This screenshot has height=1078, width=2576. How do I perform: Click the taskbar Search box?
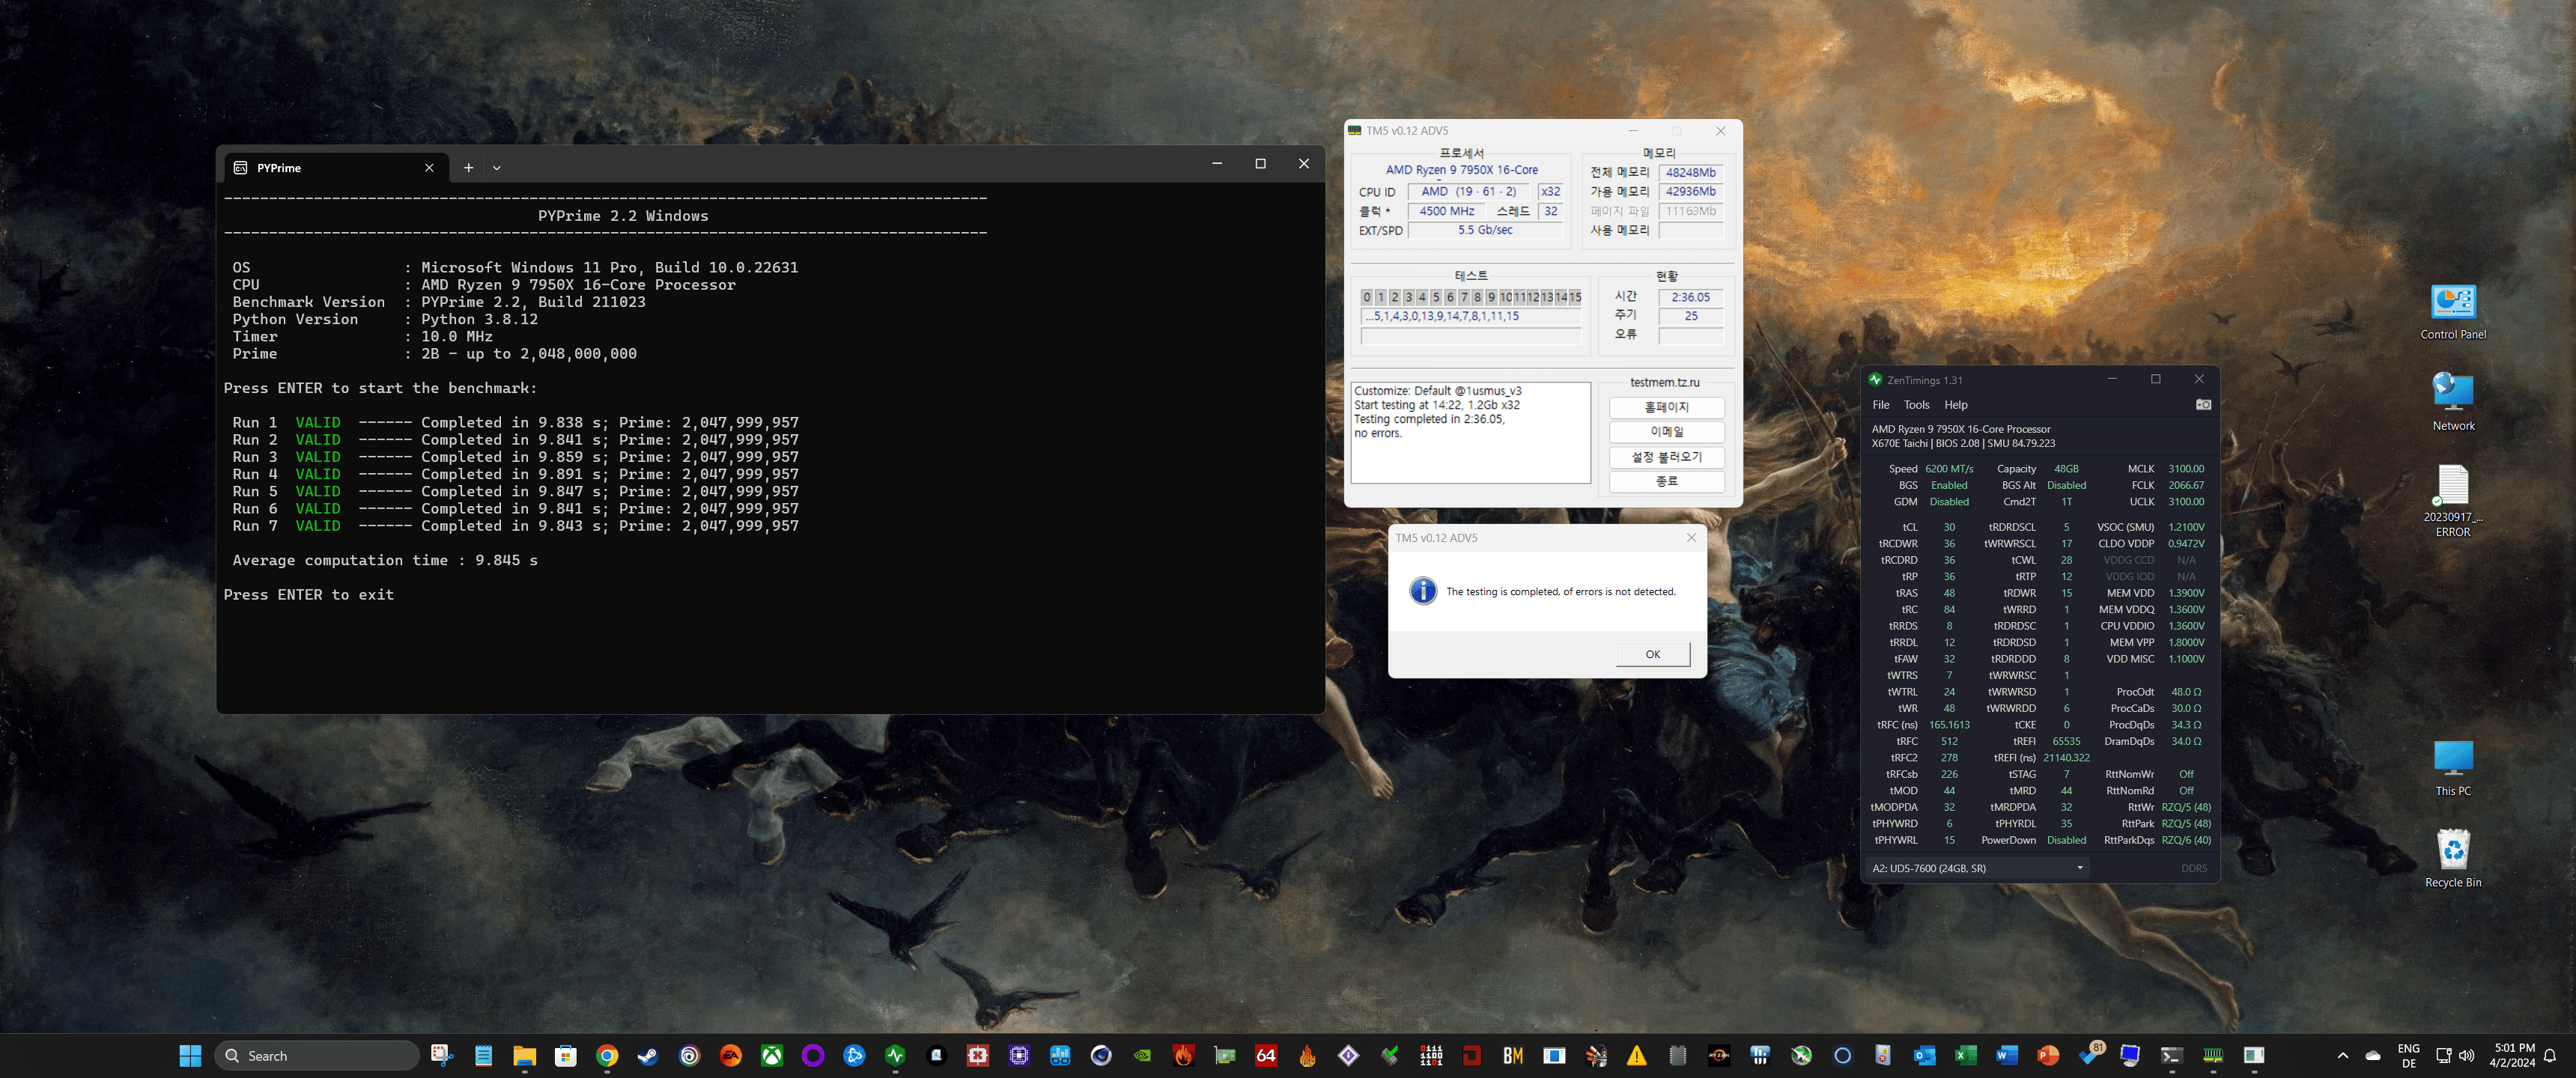318,1056
